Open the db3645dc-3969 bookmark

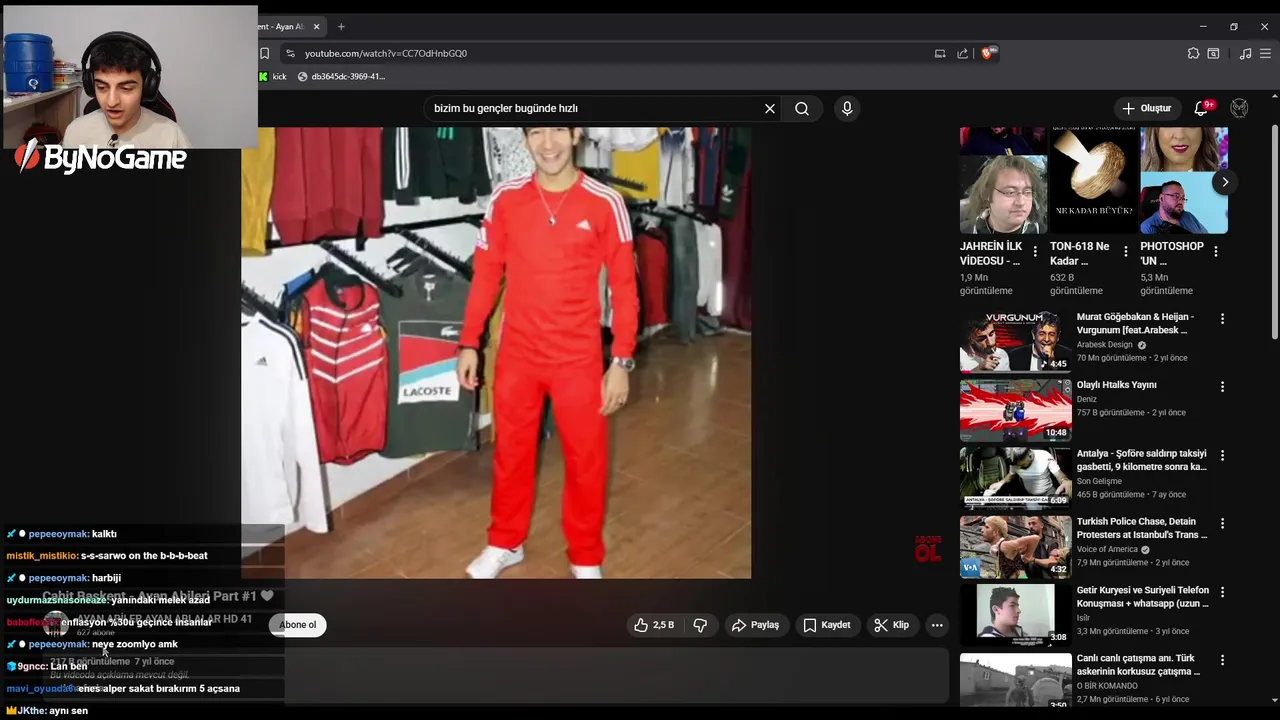tap(340, 77)
